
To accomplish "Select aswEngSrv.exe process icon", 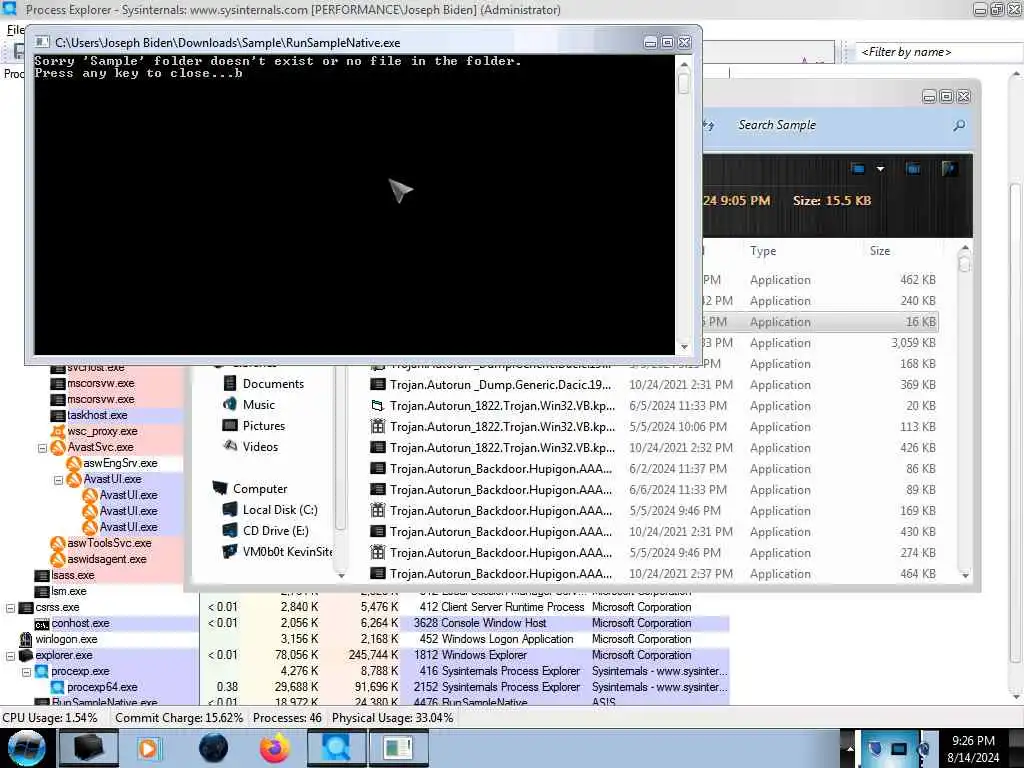I will click(x=74, y=463).
